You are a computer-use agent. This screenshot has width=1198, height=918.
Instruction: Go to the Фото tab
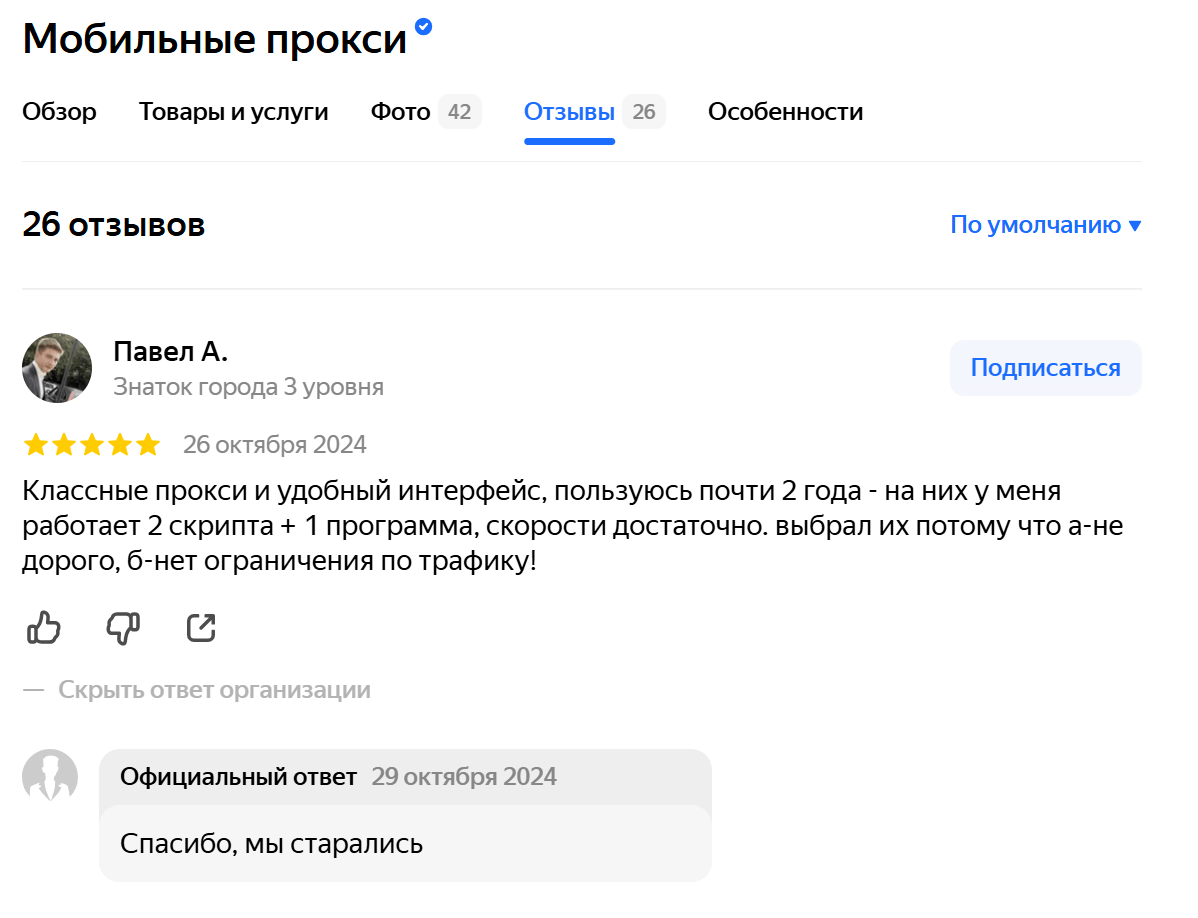pos(400,112)
